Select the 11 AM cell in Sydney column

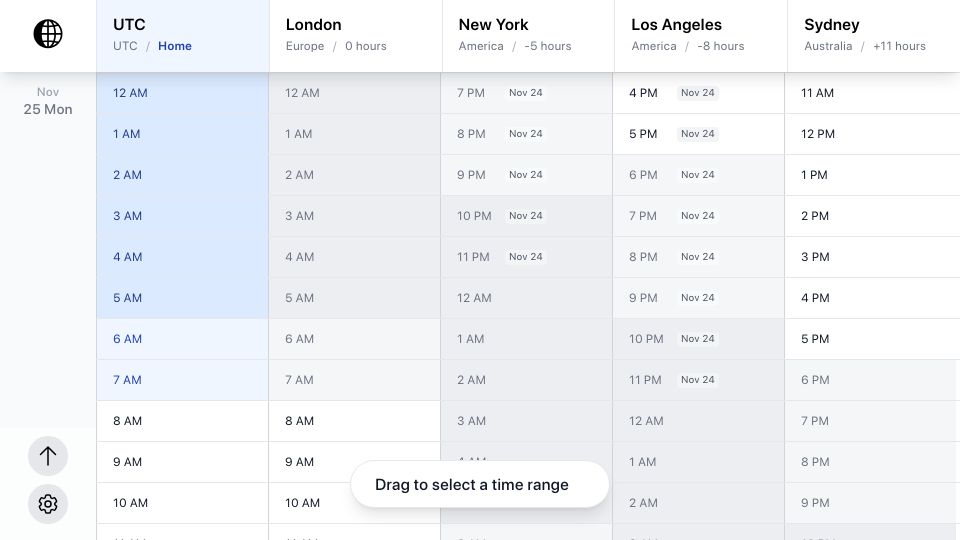(x=872, y=93)
